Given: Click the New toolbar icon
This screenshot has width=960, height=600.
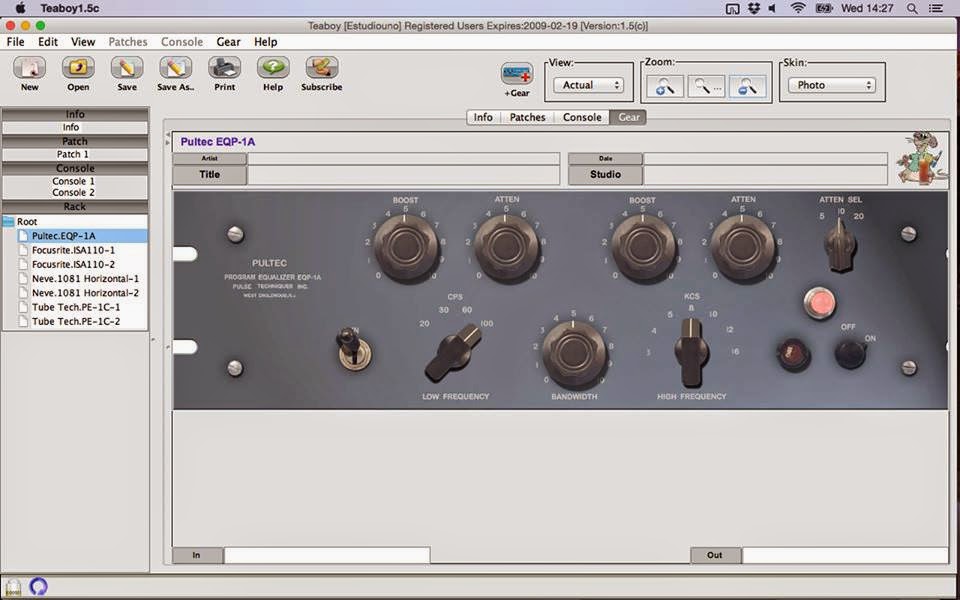Looking at the screenshot, I should (29, 67).
